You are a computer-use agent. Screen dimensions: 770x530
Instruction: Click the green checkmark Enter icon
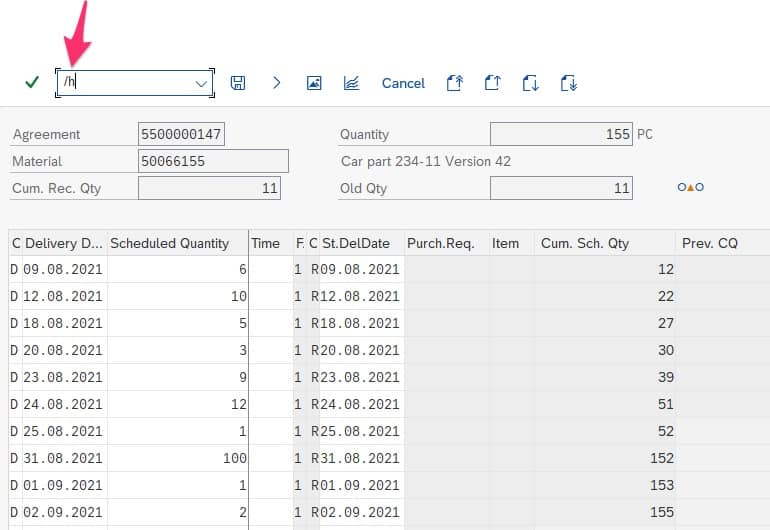coord(32,83)
